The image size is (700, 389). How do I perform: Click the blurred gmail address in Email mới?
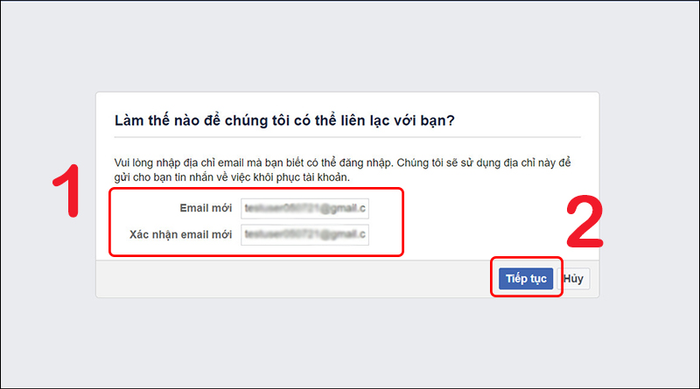(305, 208)
